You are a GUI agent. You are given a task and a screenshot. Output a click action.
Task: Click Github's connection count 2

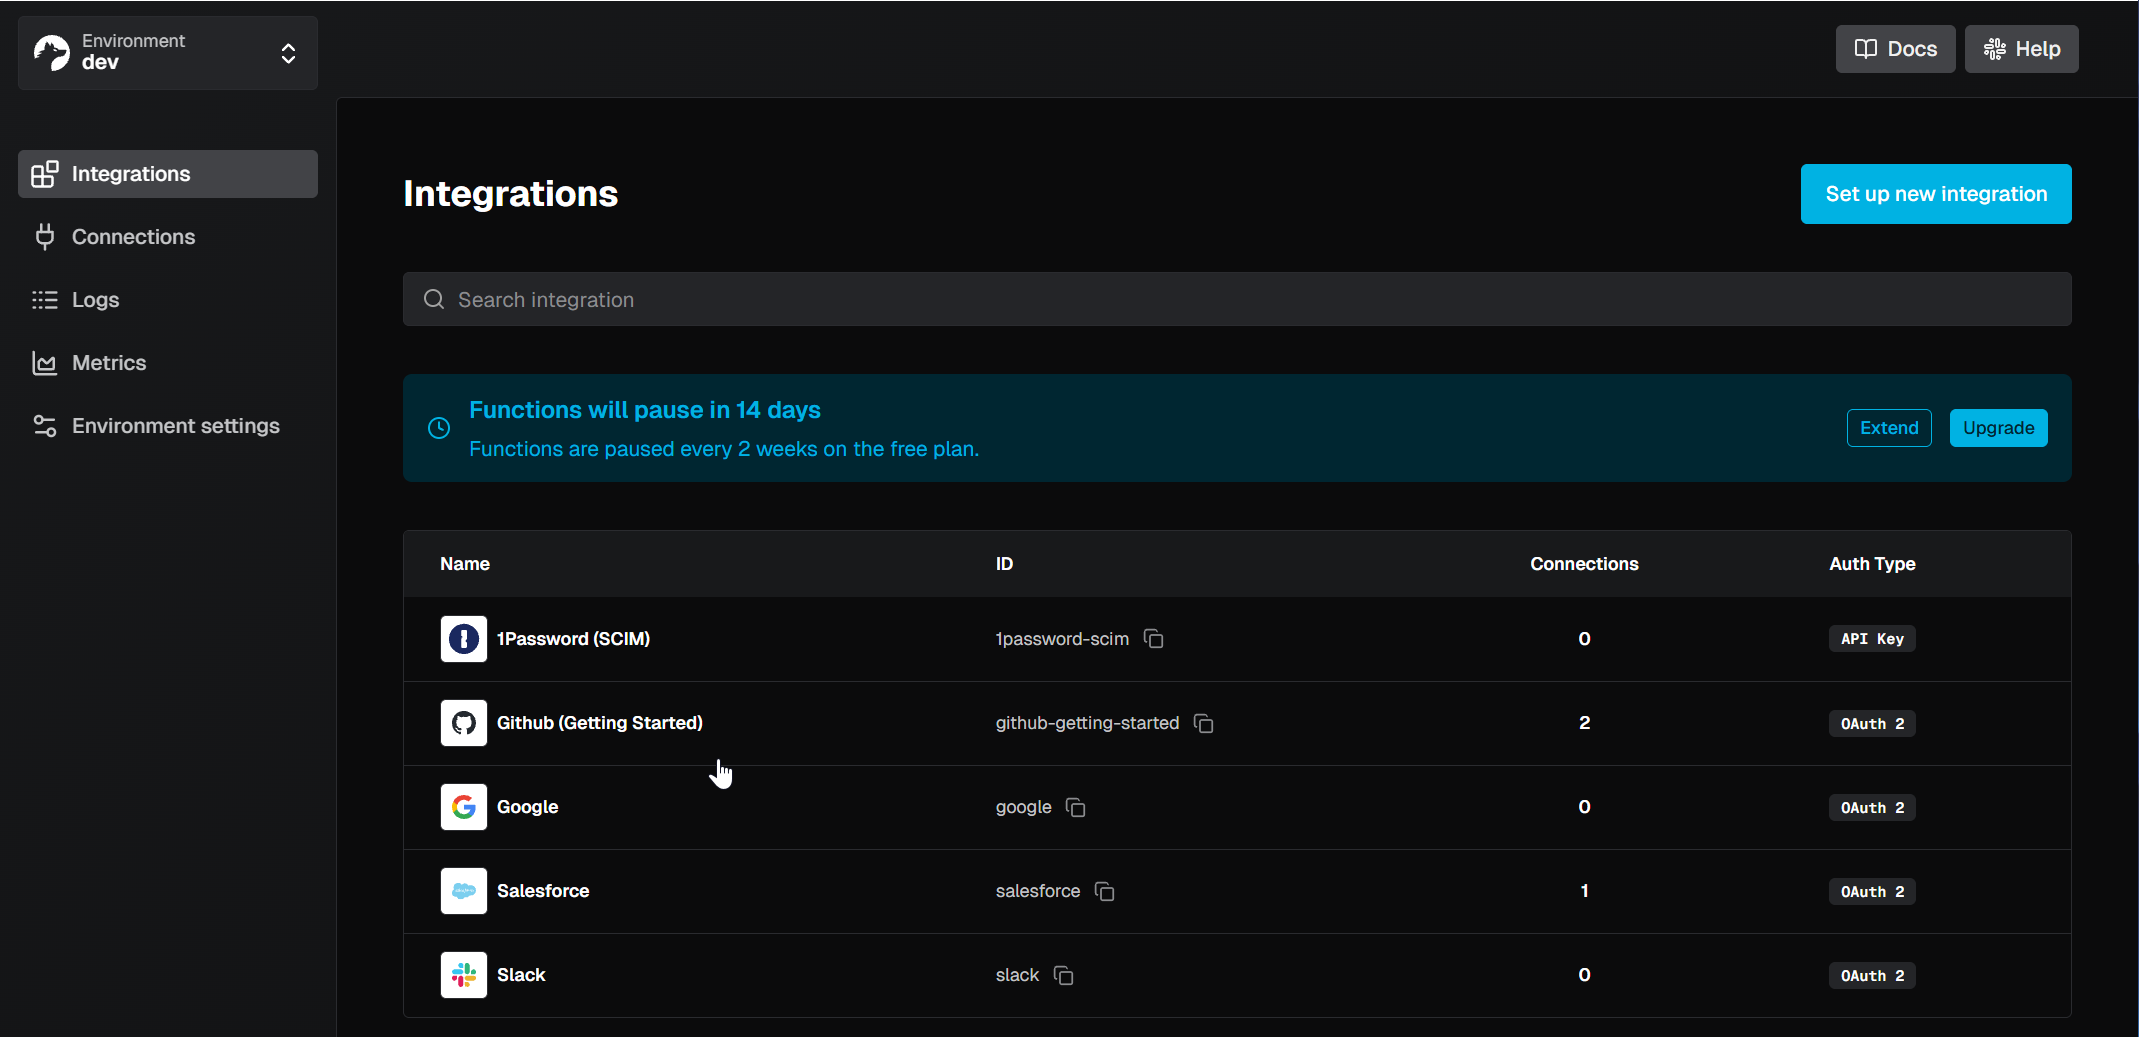[1584, 723]
